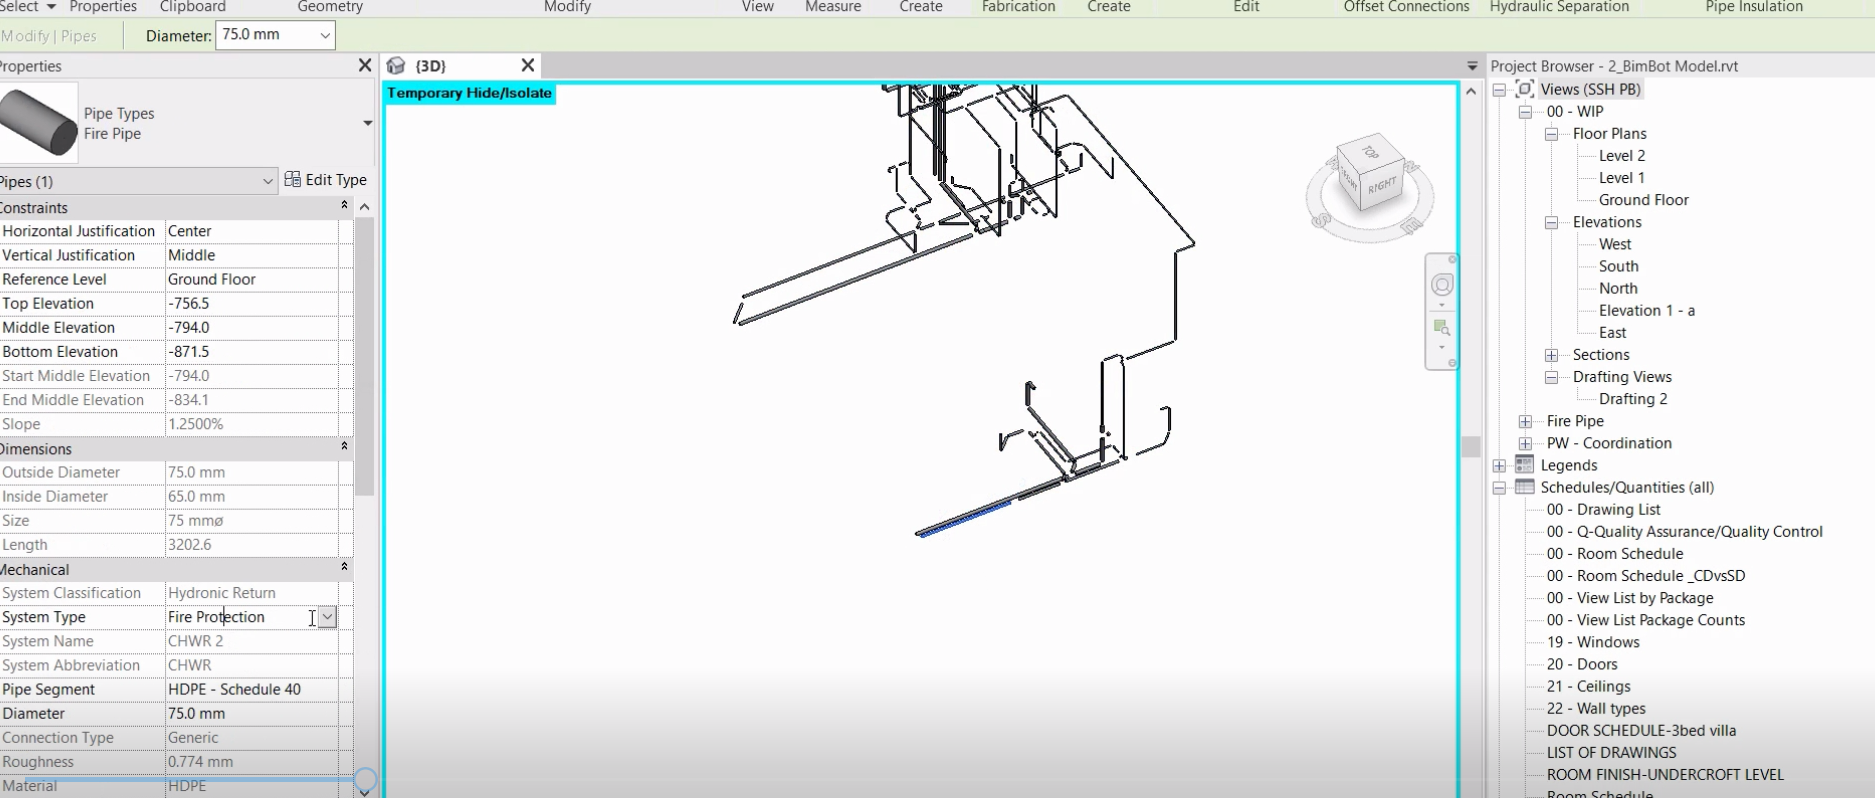Click the Diameter property value 75.0 mm
Image resolution: width=1875 pixels, height=798 pixels.
coord(251,713)
